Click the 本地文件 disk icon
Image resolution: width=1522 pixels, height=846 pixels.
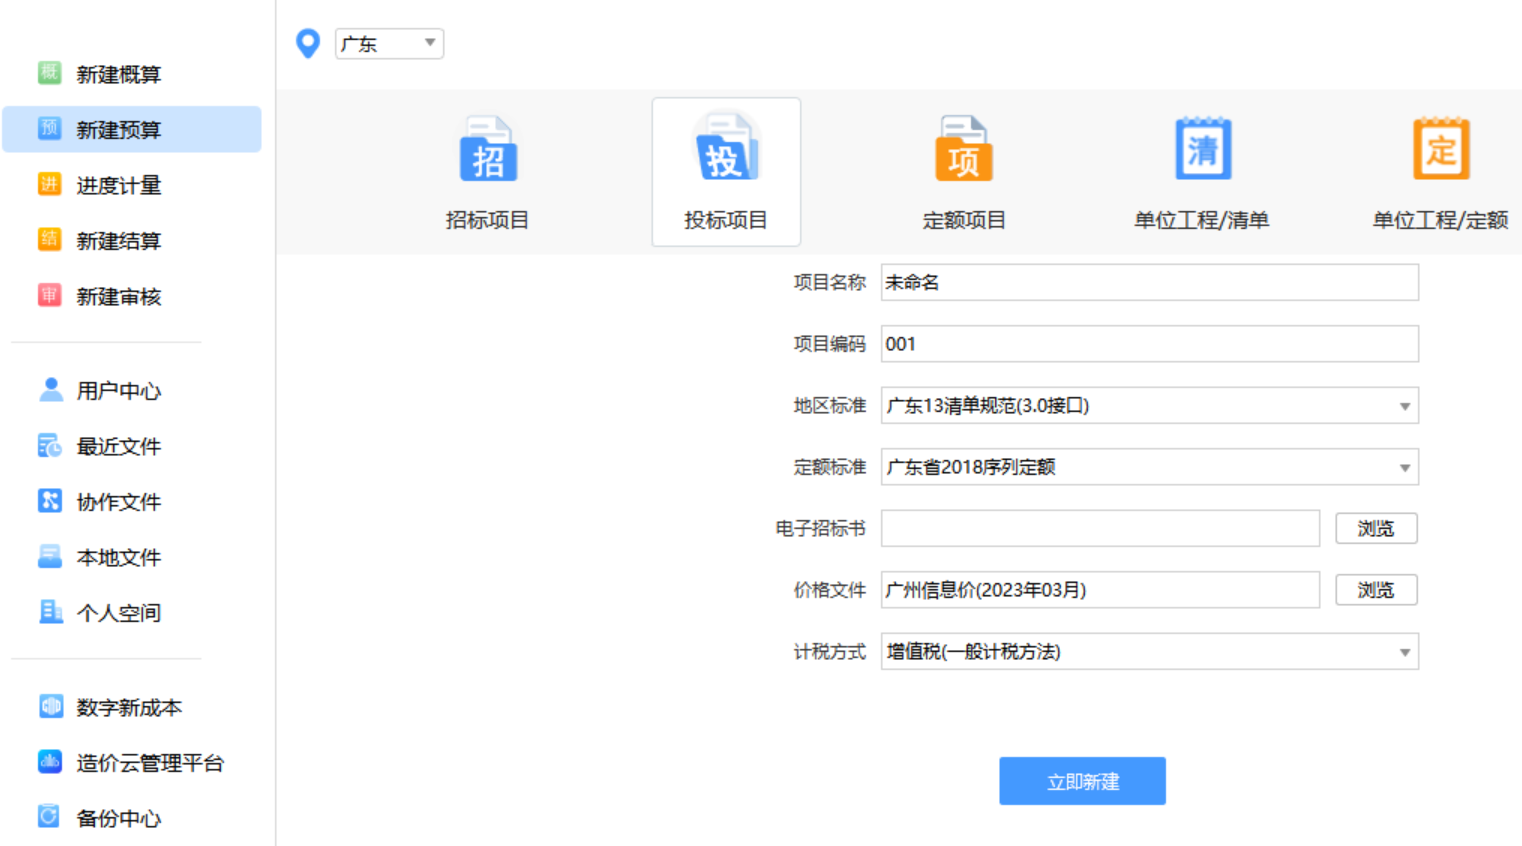pos(50,556)
